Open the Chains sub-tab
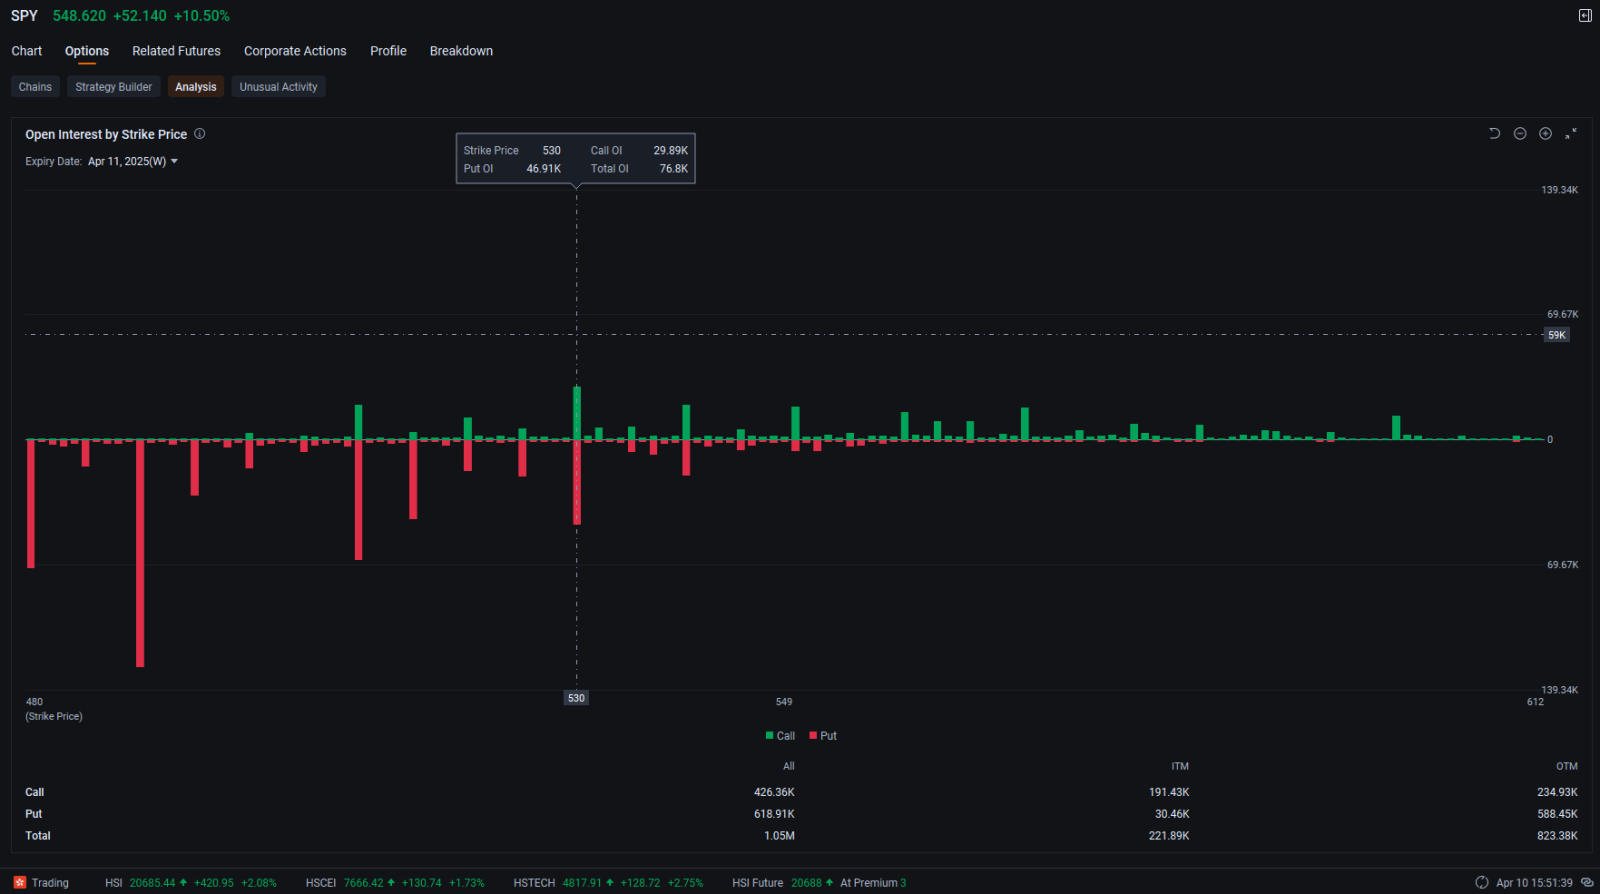The image size is (1600, 894). point(35,87)
